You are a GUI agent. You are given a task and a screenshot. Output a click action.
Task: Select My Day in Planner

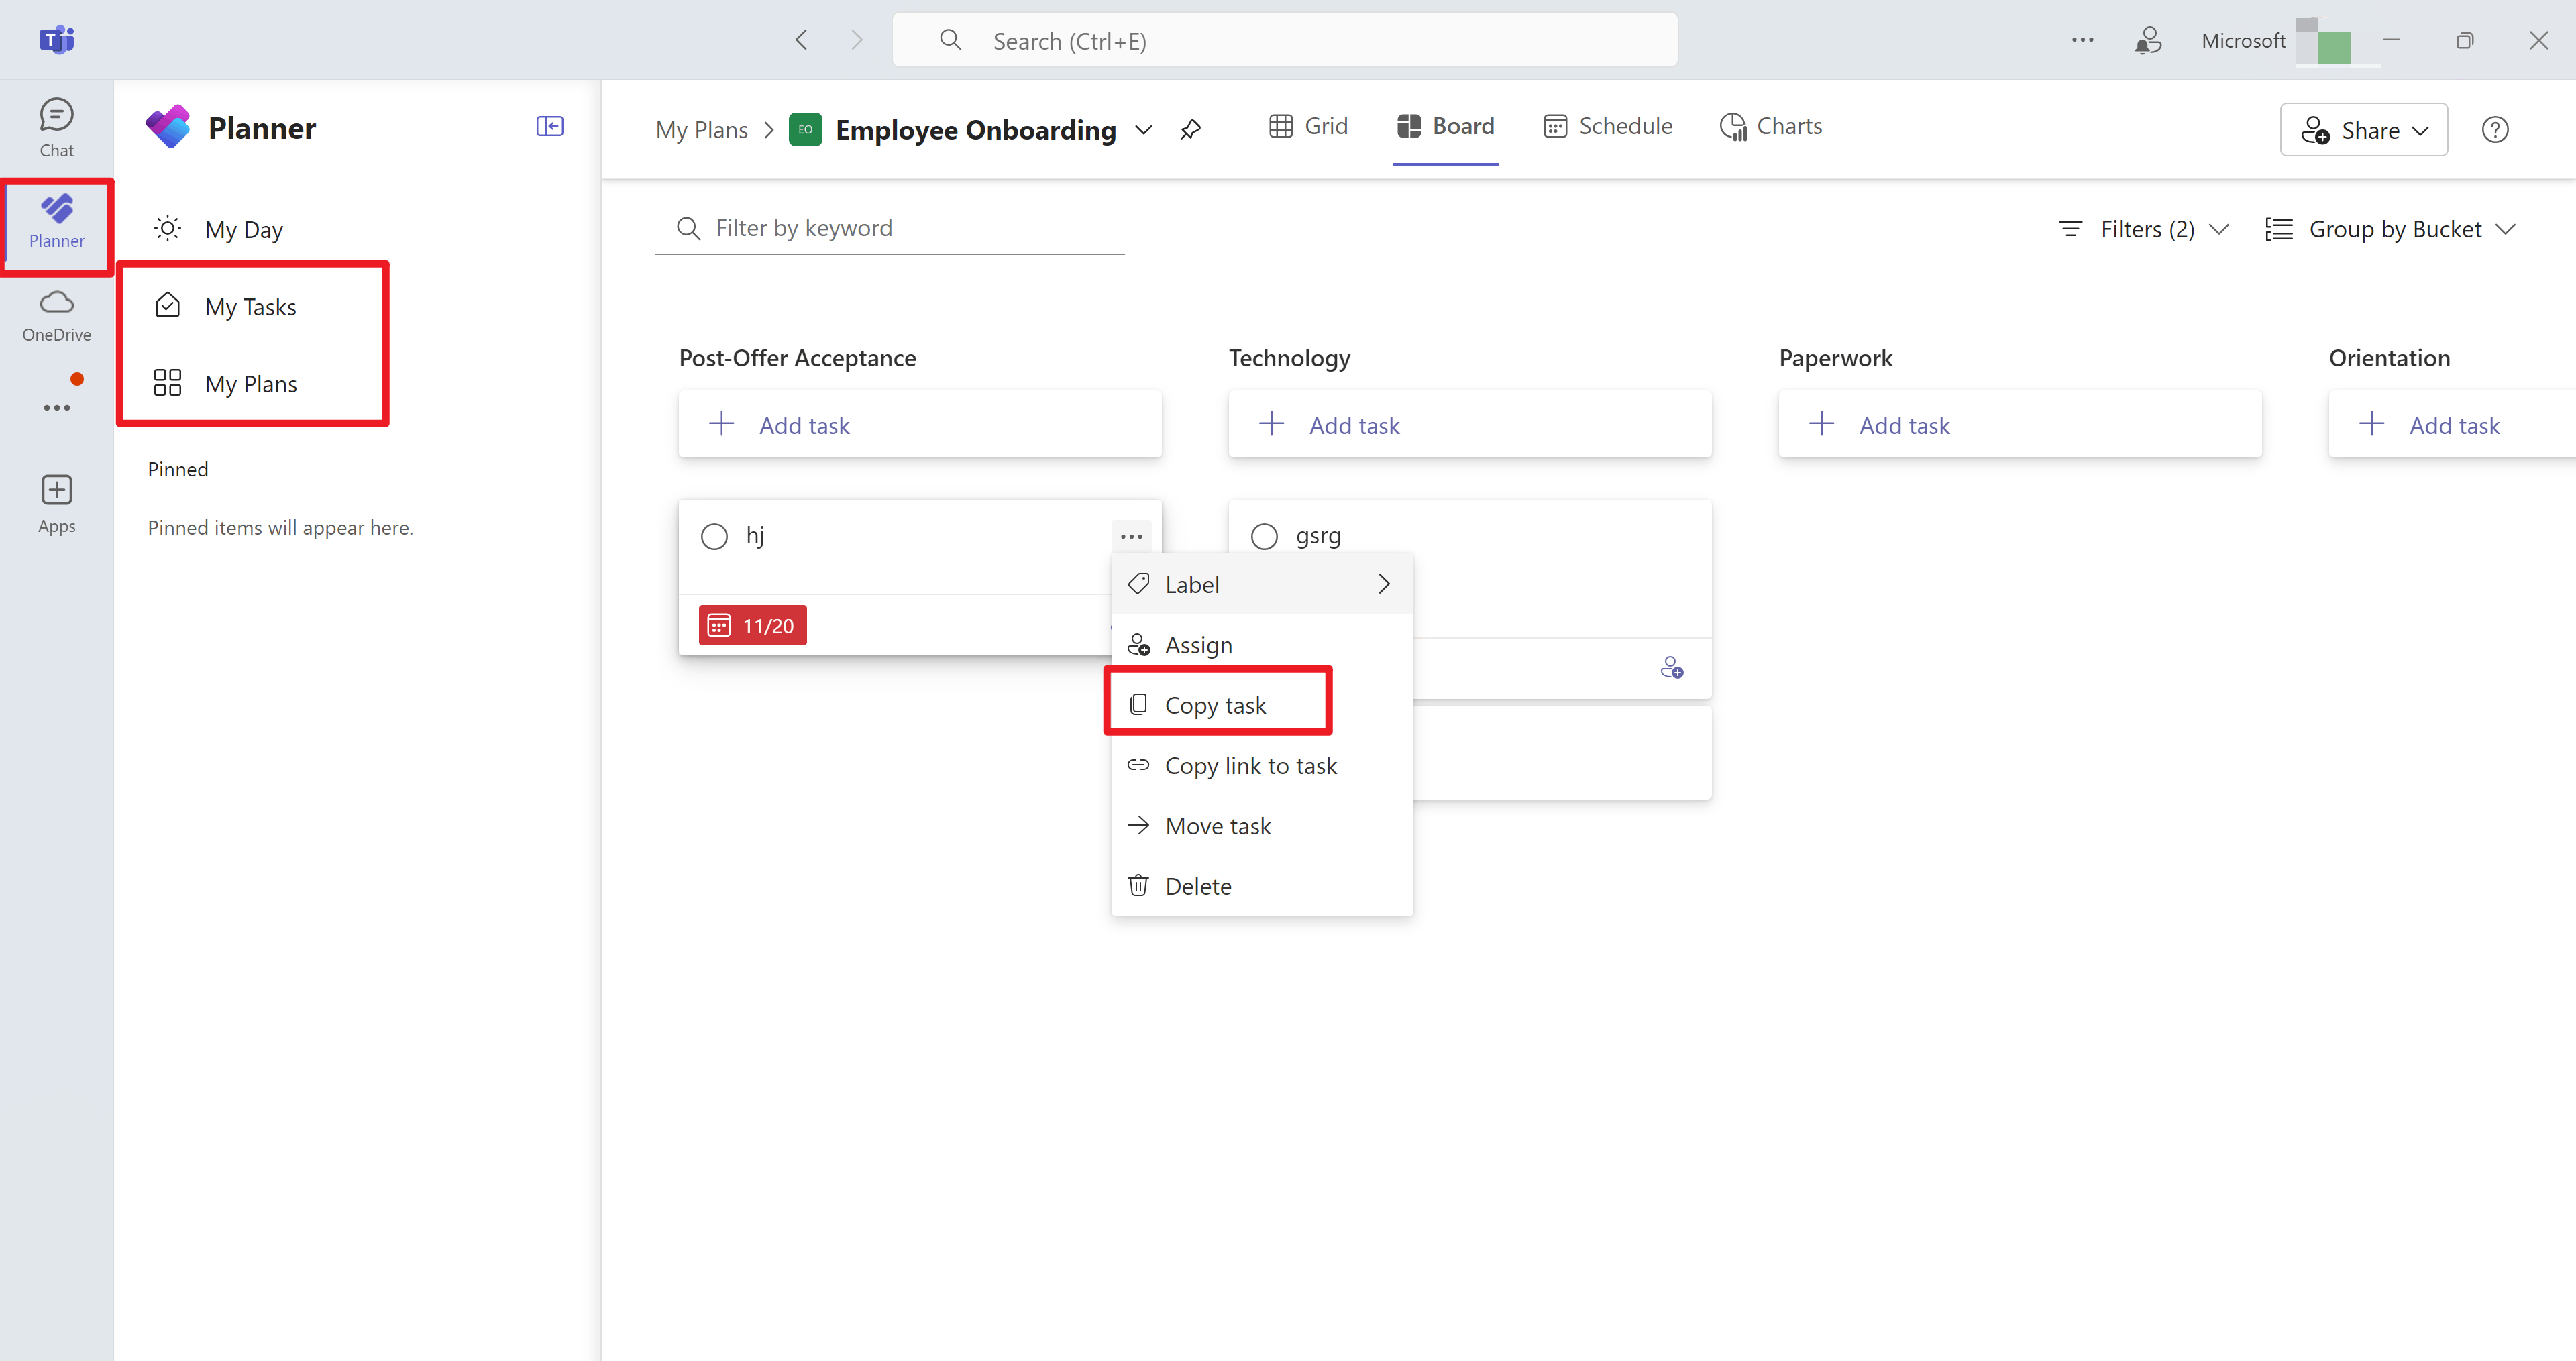[243, 228]
